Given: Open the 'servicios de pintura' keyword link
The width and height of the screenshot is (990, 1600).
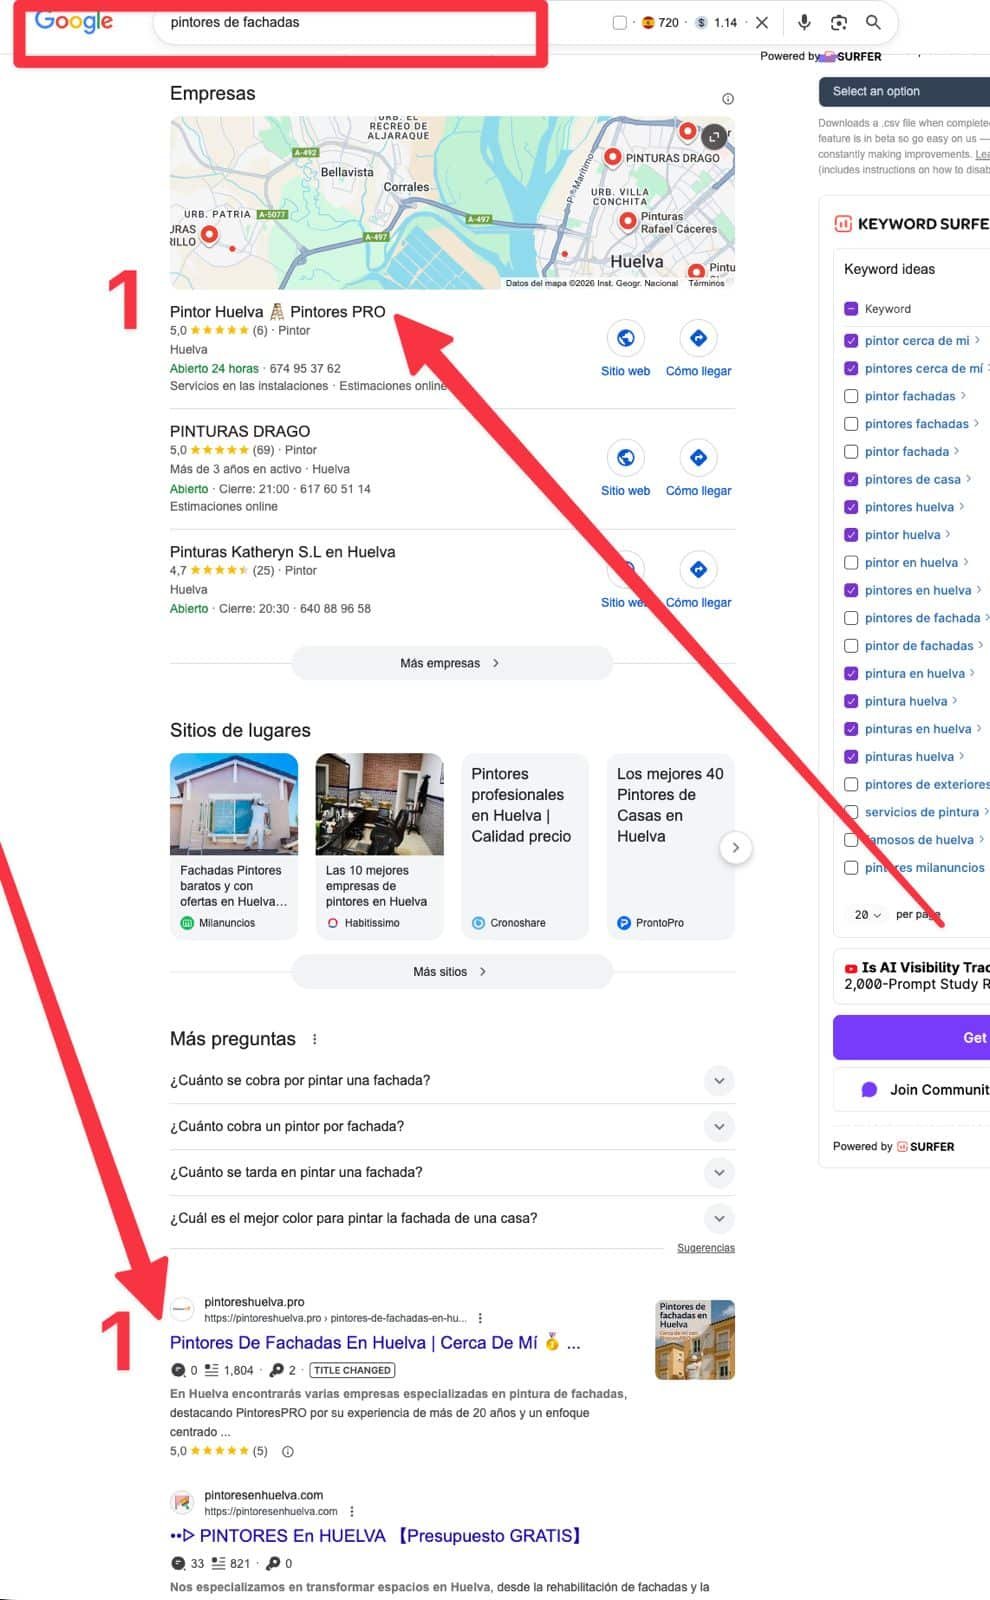Looking at the screenshot, I should (922, 812).
